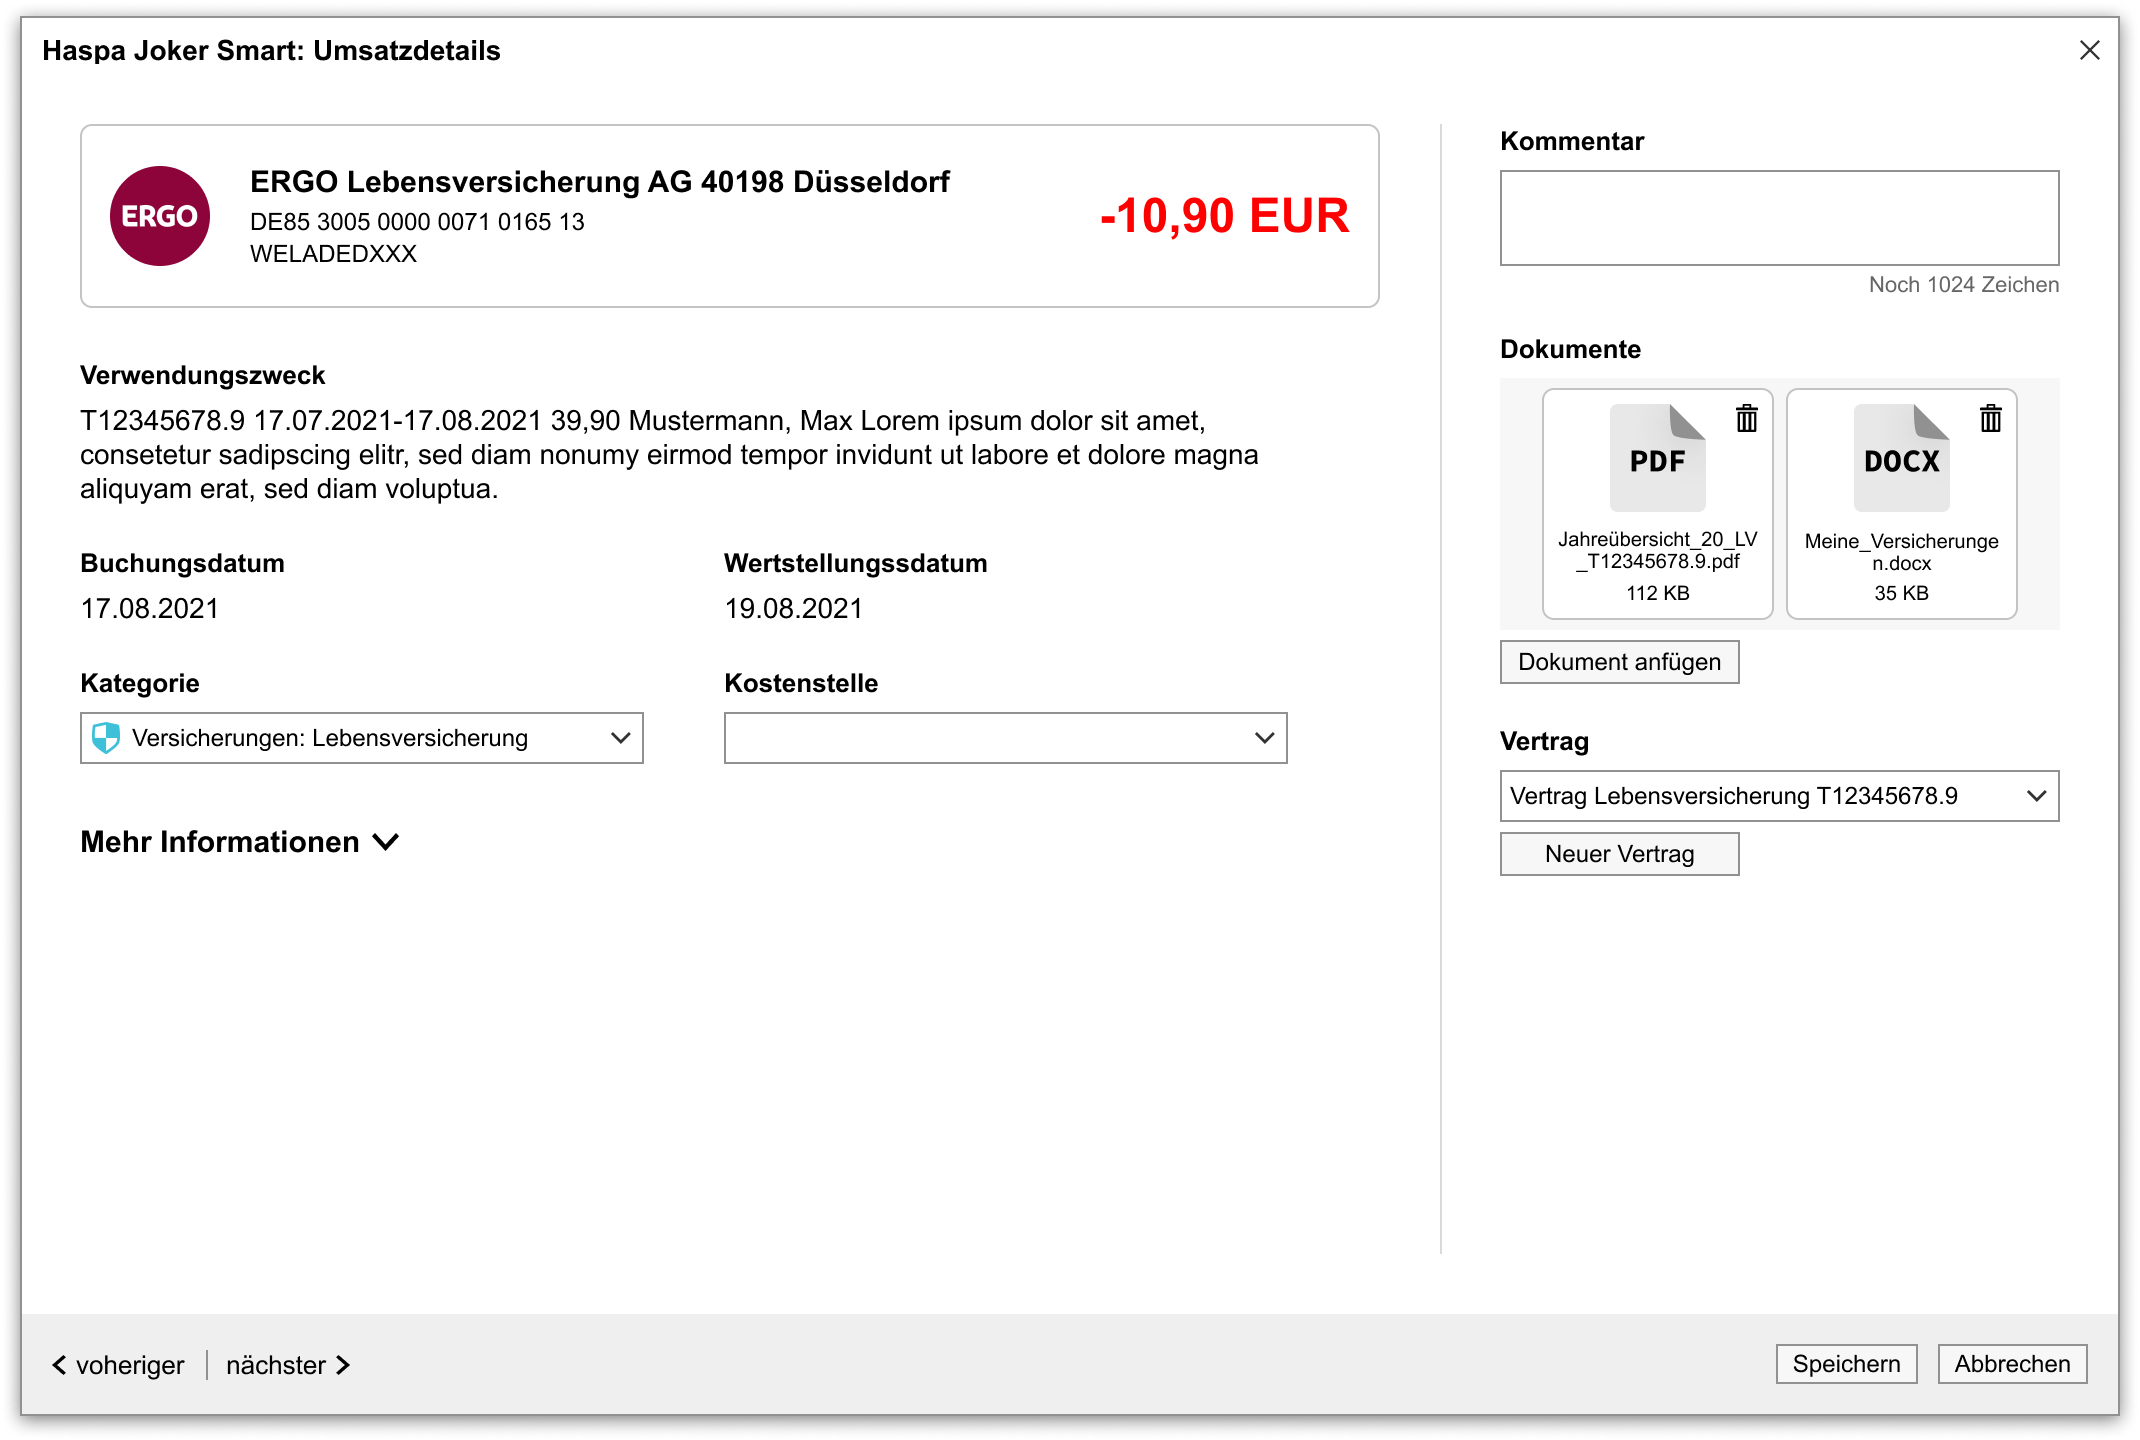The height and width of the screenshot is (1440, 2140).
Task: Click the shield icon next to Lebensversicherung category
Action: (107, 738)
